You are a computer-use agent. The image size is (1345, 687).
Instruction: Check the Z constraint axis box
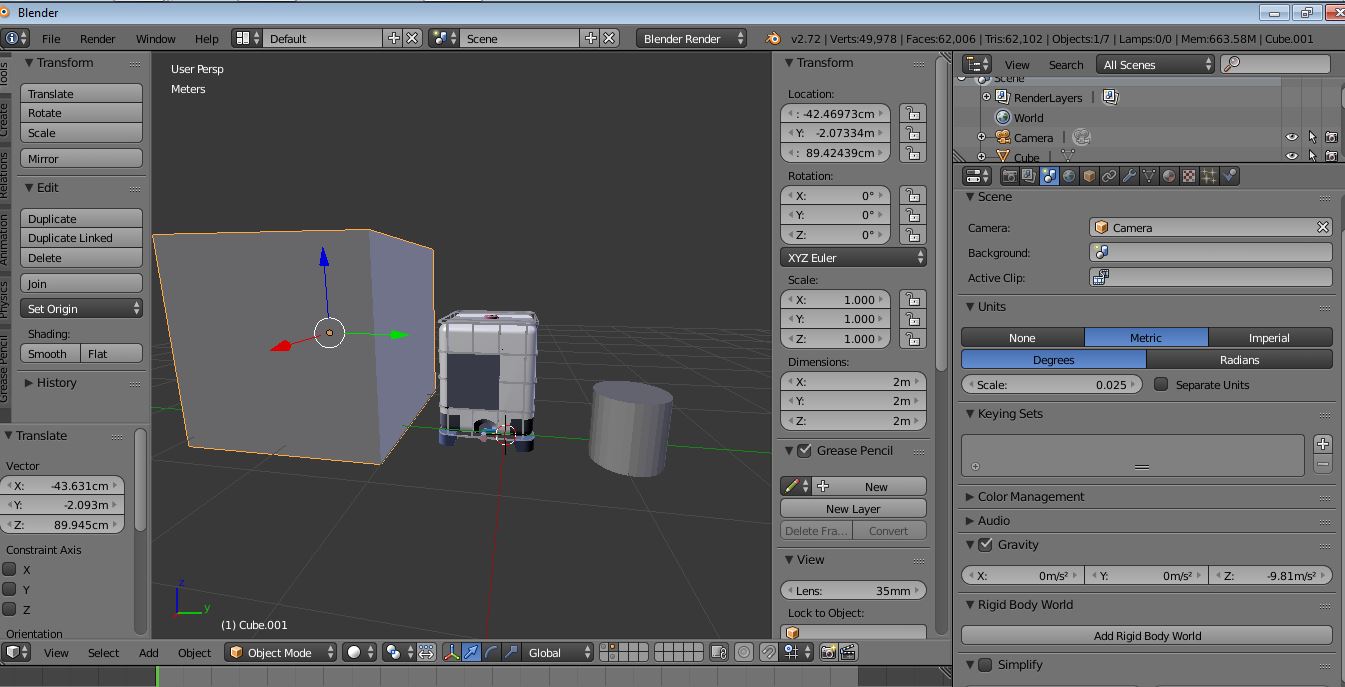click(x=10, y=609)
